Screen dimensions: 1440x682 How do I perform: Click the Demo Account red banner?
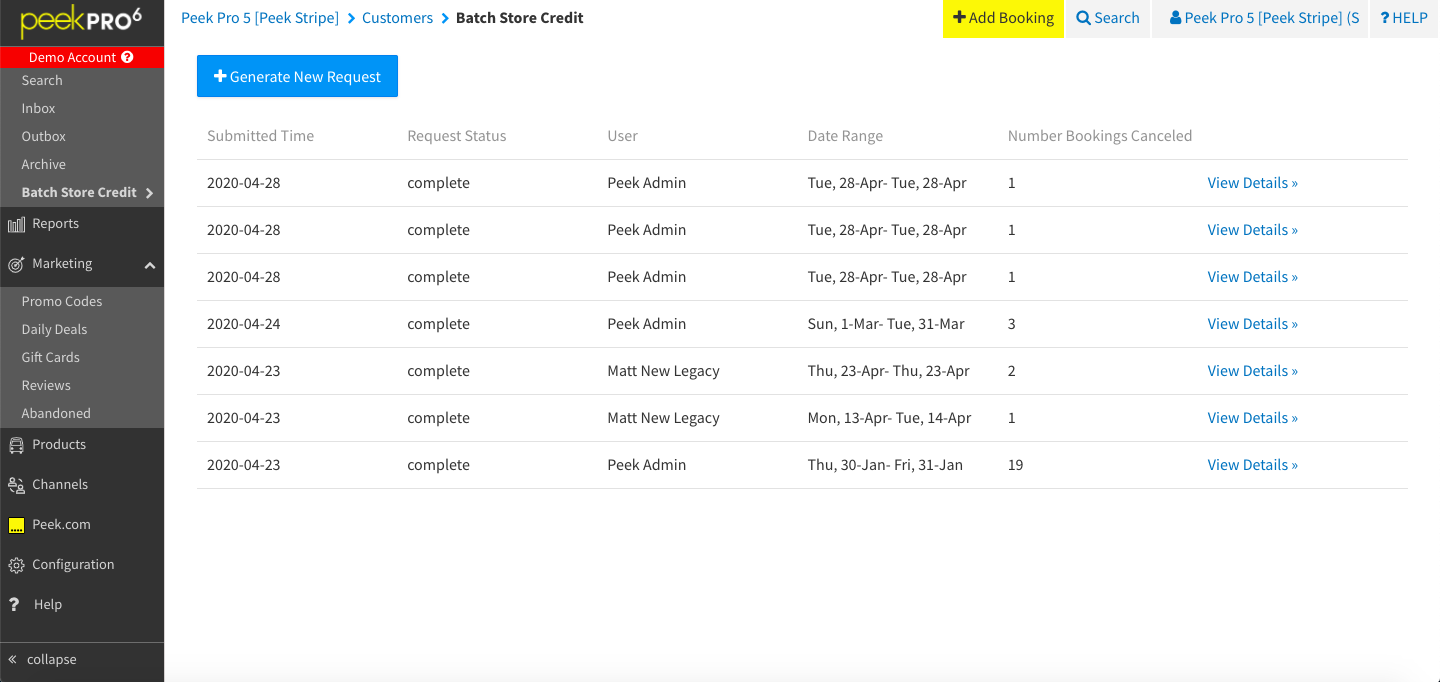[82, 57]
